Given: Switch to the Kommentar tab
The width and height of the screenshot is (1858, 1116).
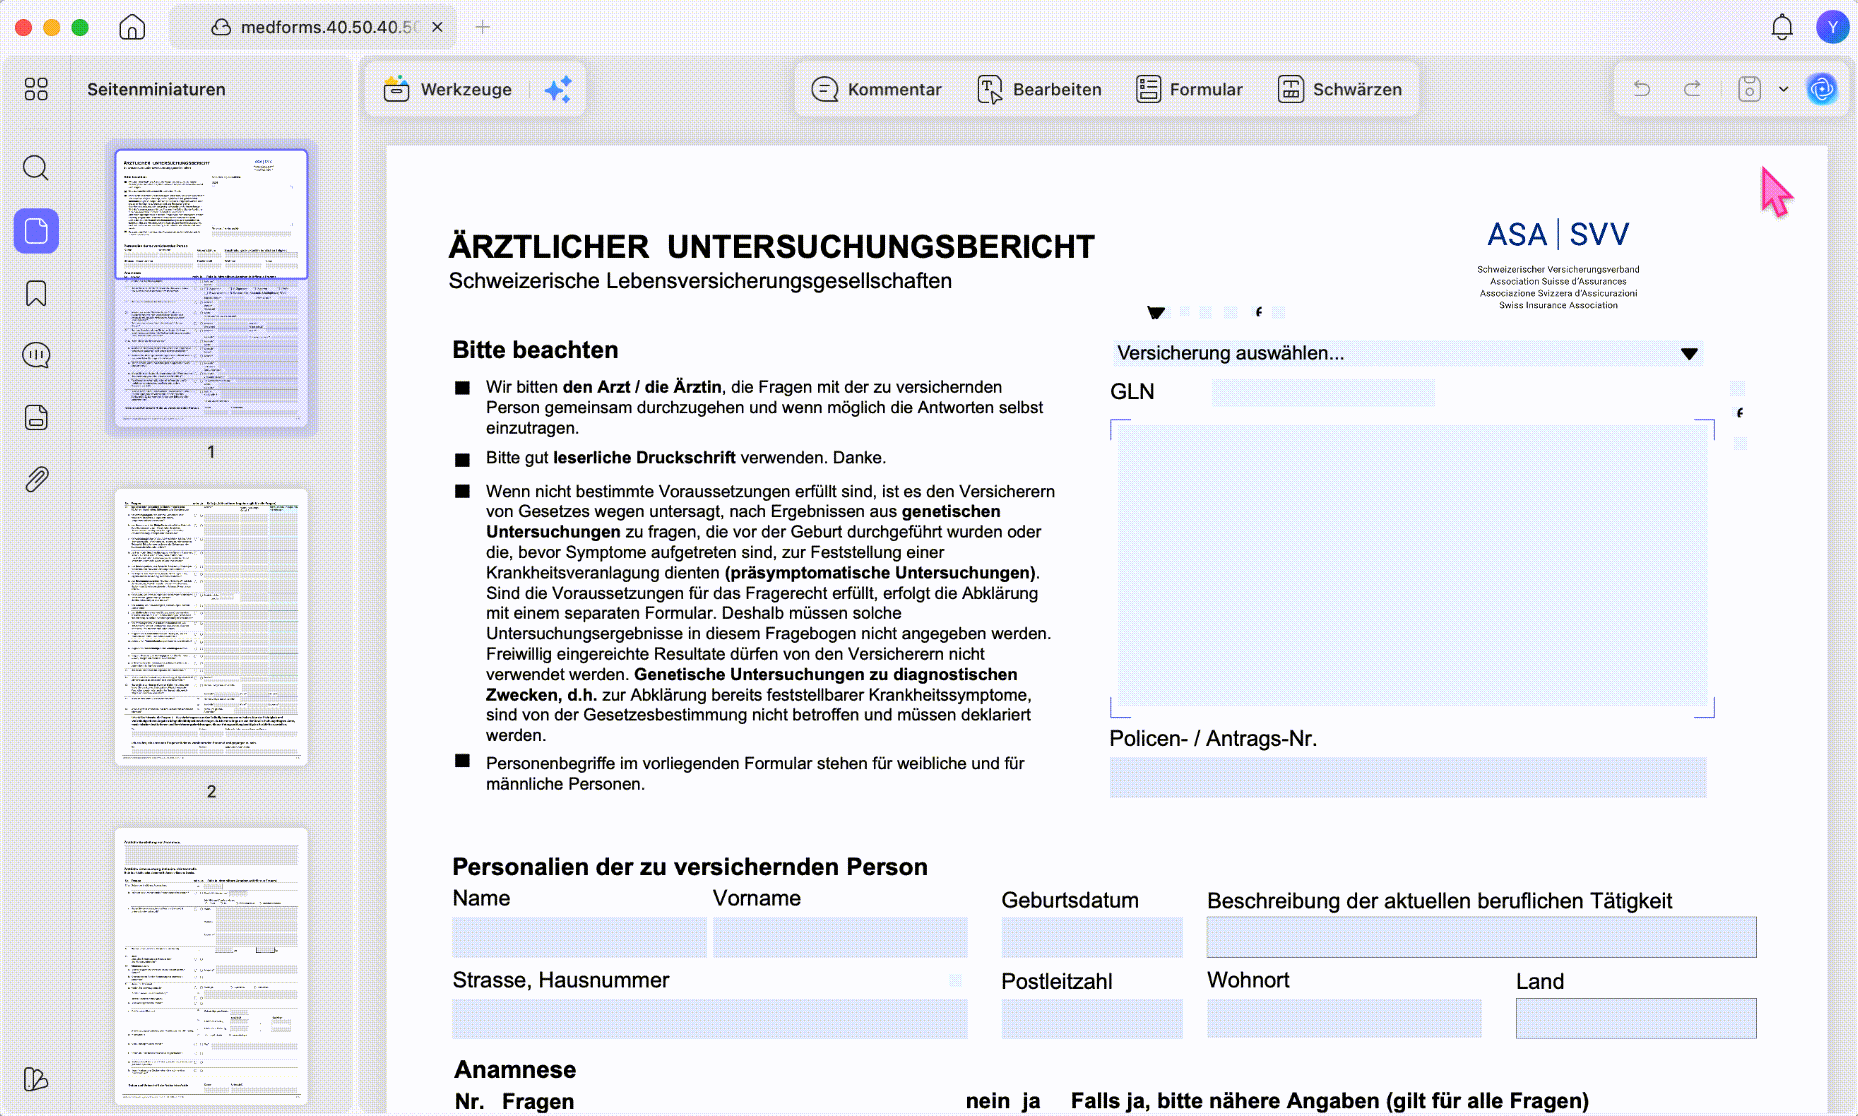Looking at the screenshot, I should (876, 89).
